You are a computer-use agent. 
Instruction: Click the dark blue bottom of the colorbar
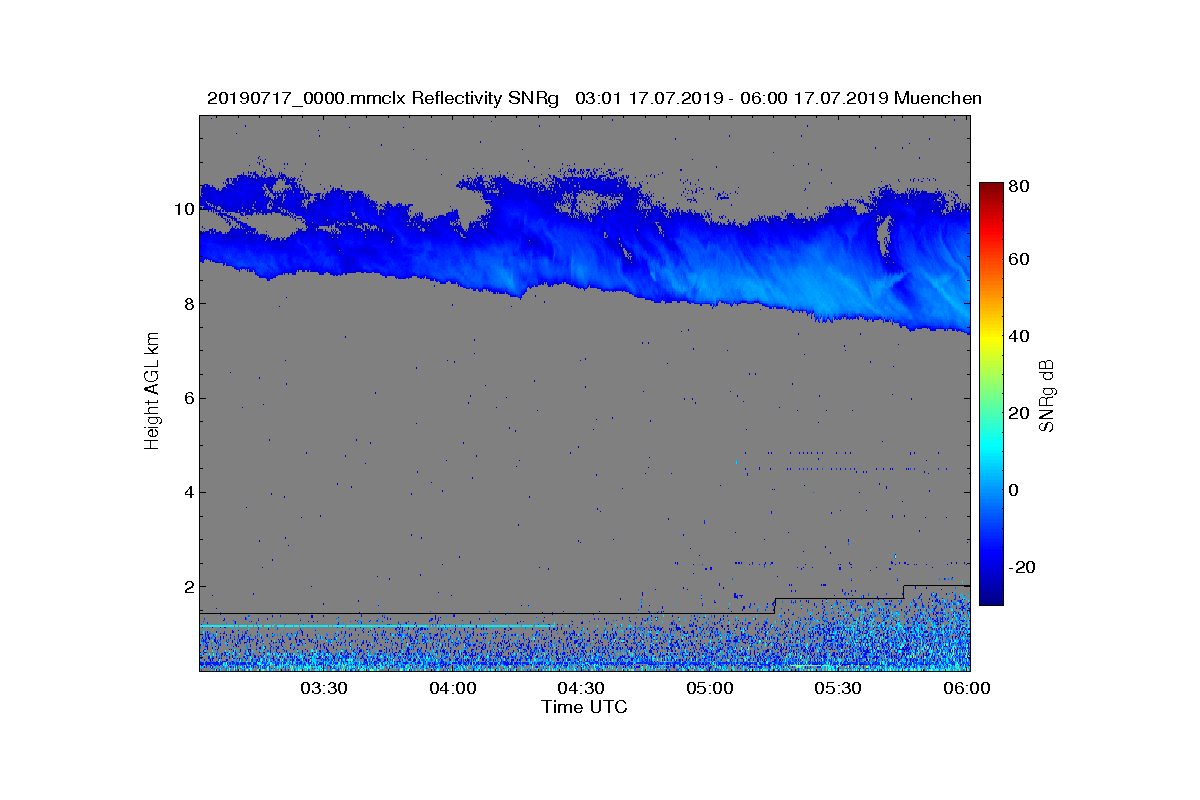[x=991, y=596]
